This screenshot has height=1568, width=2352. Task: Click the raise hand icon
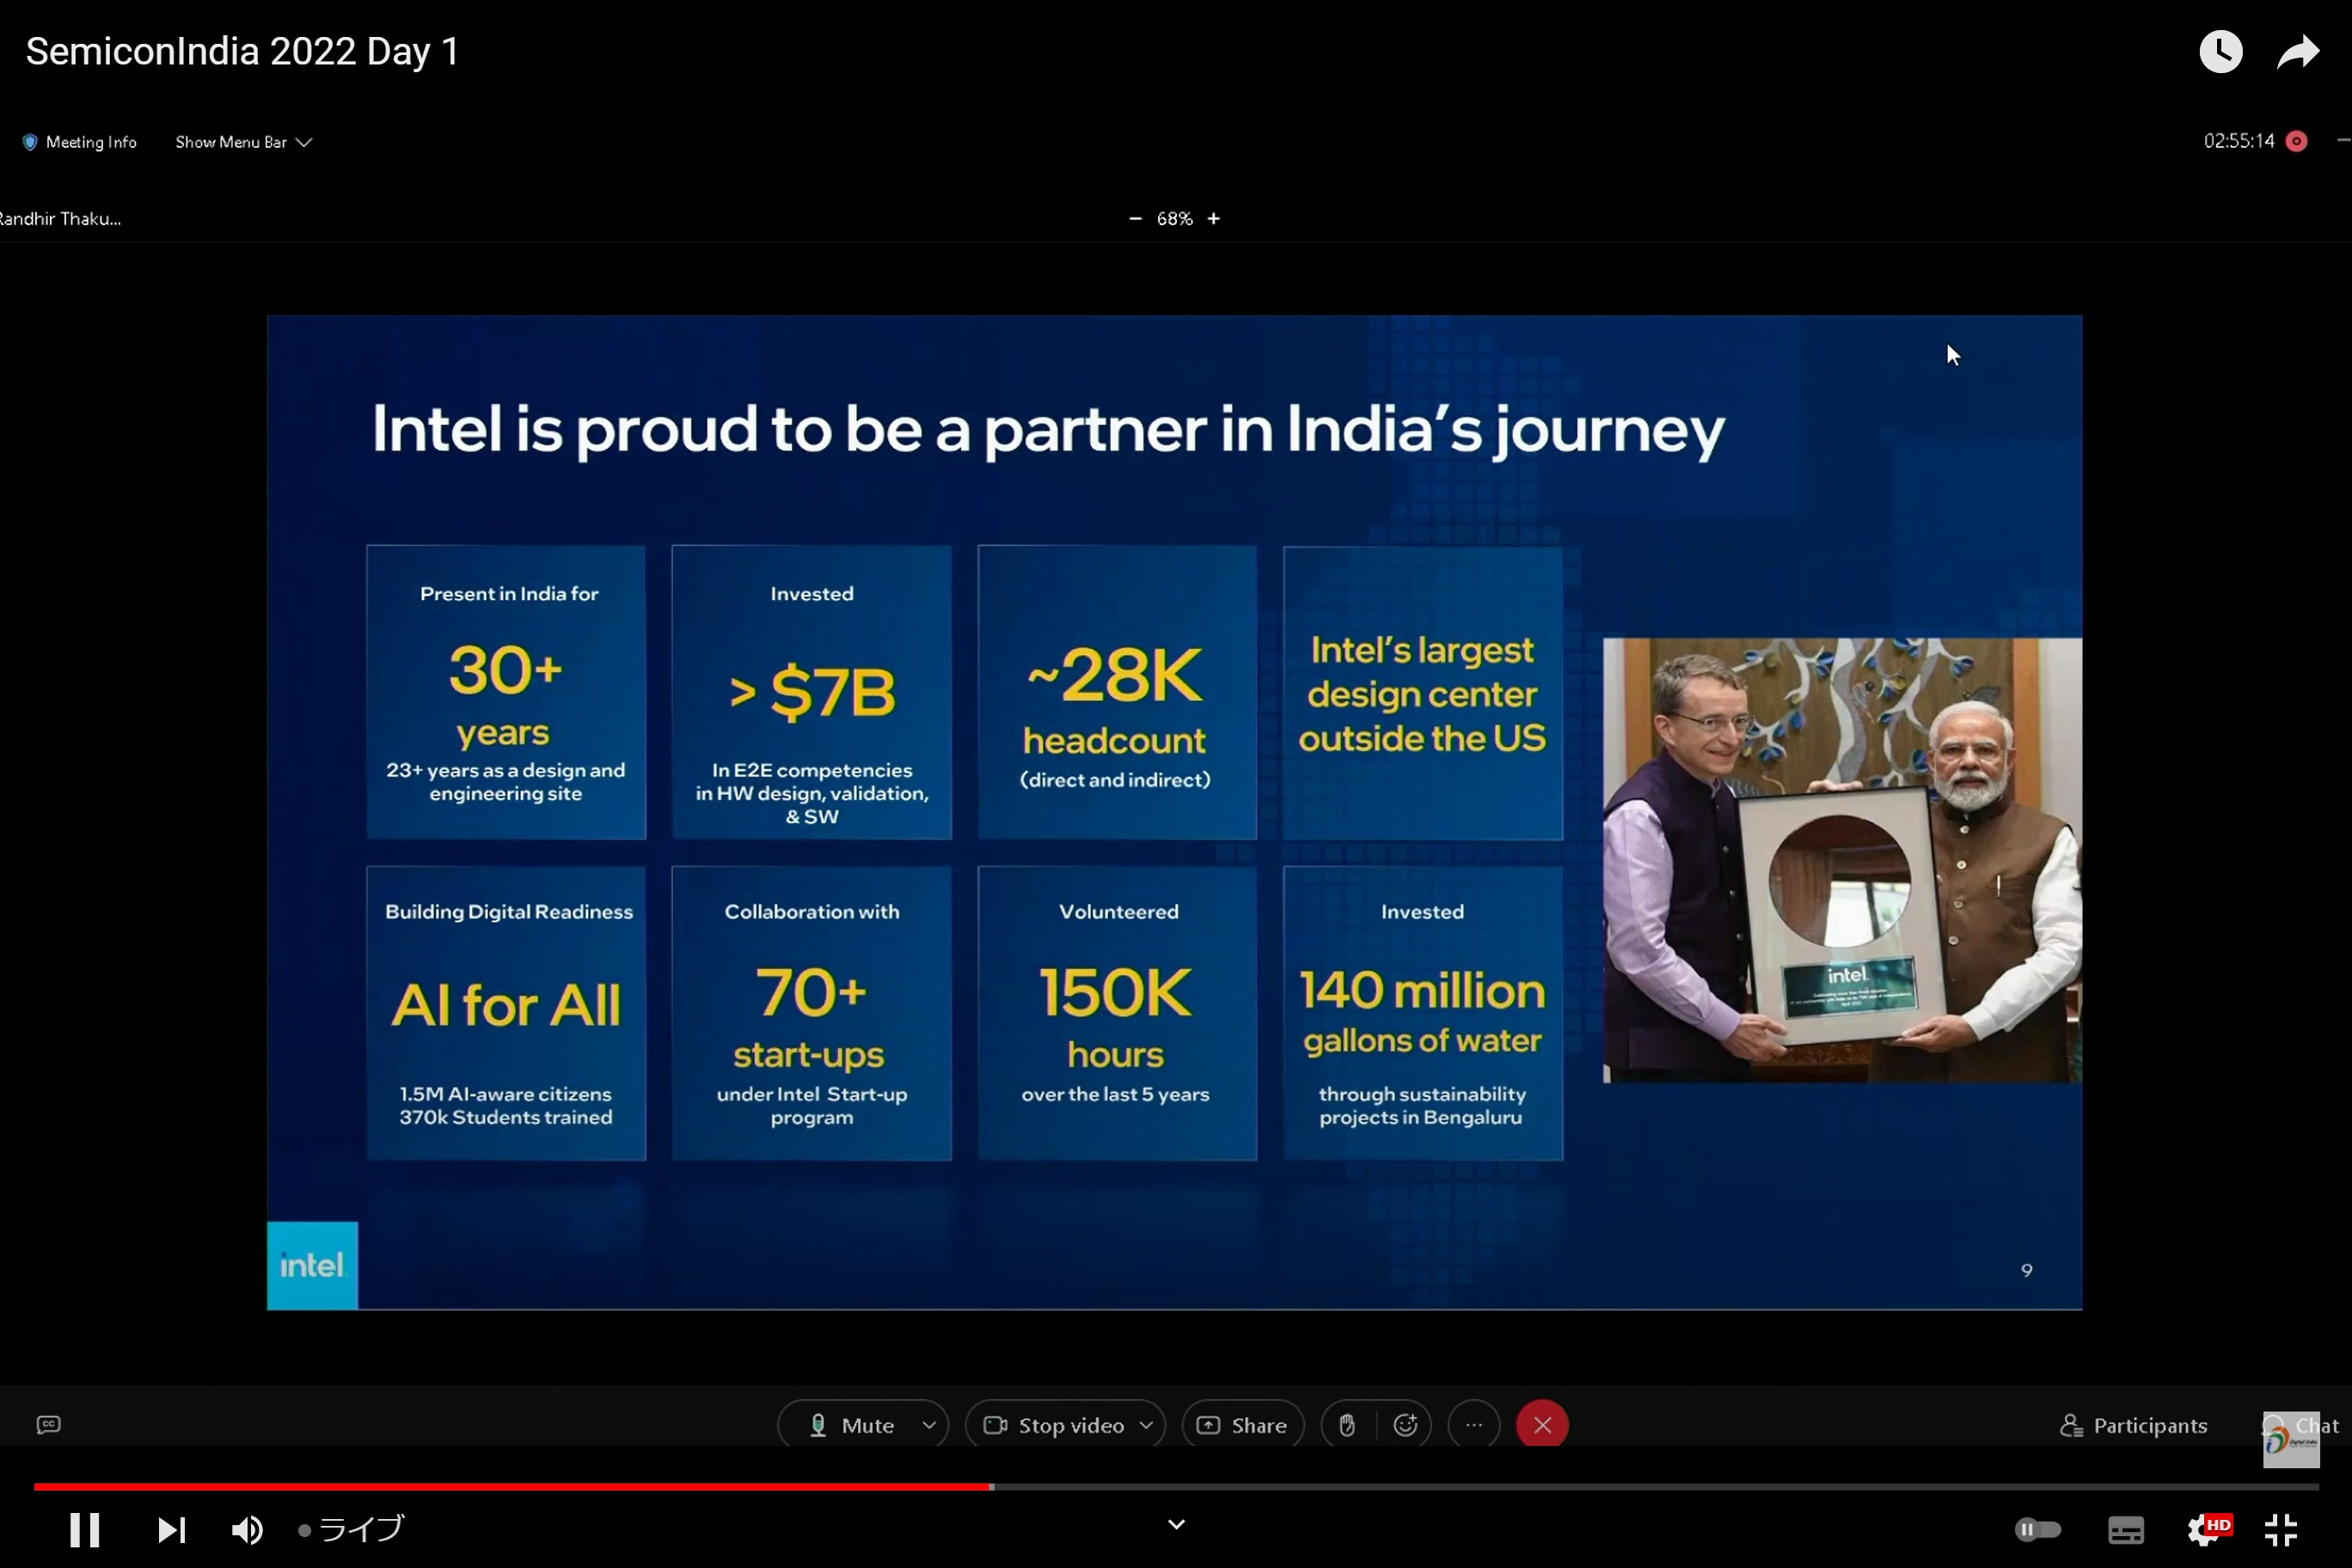(1347, 1425)
